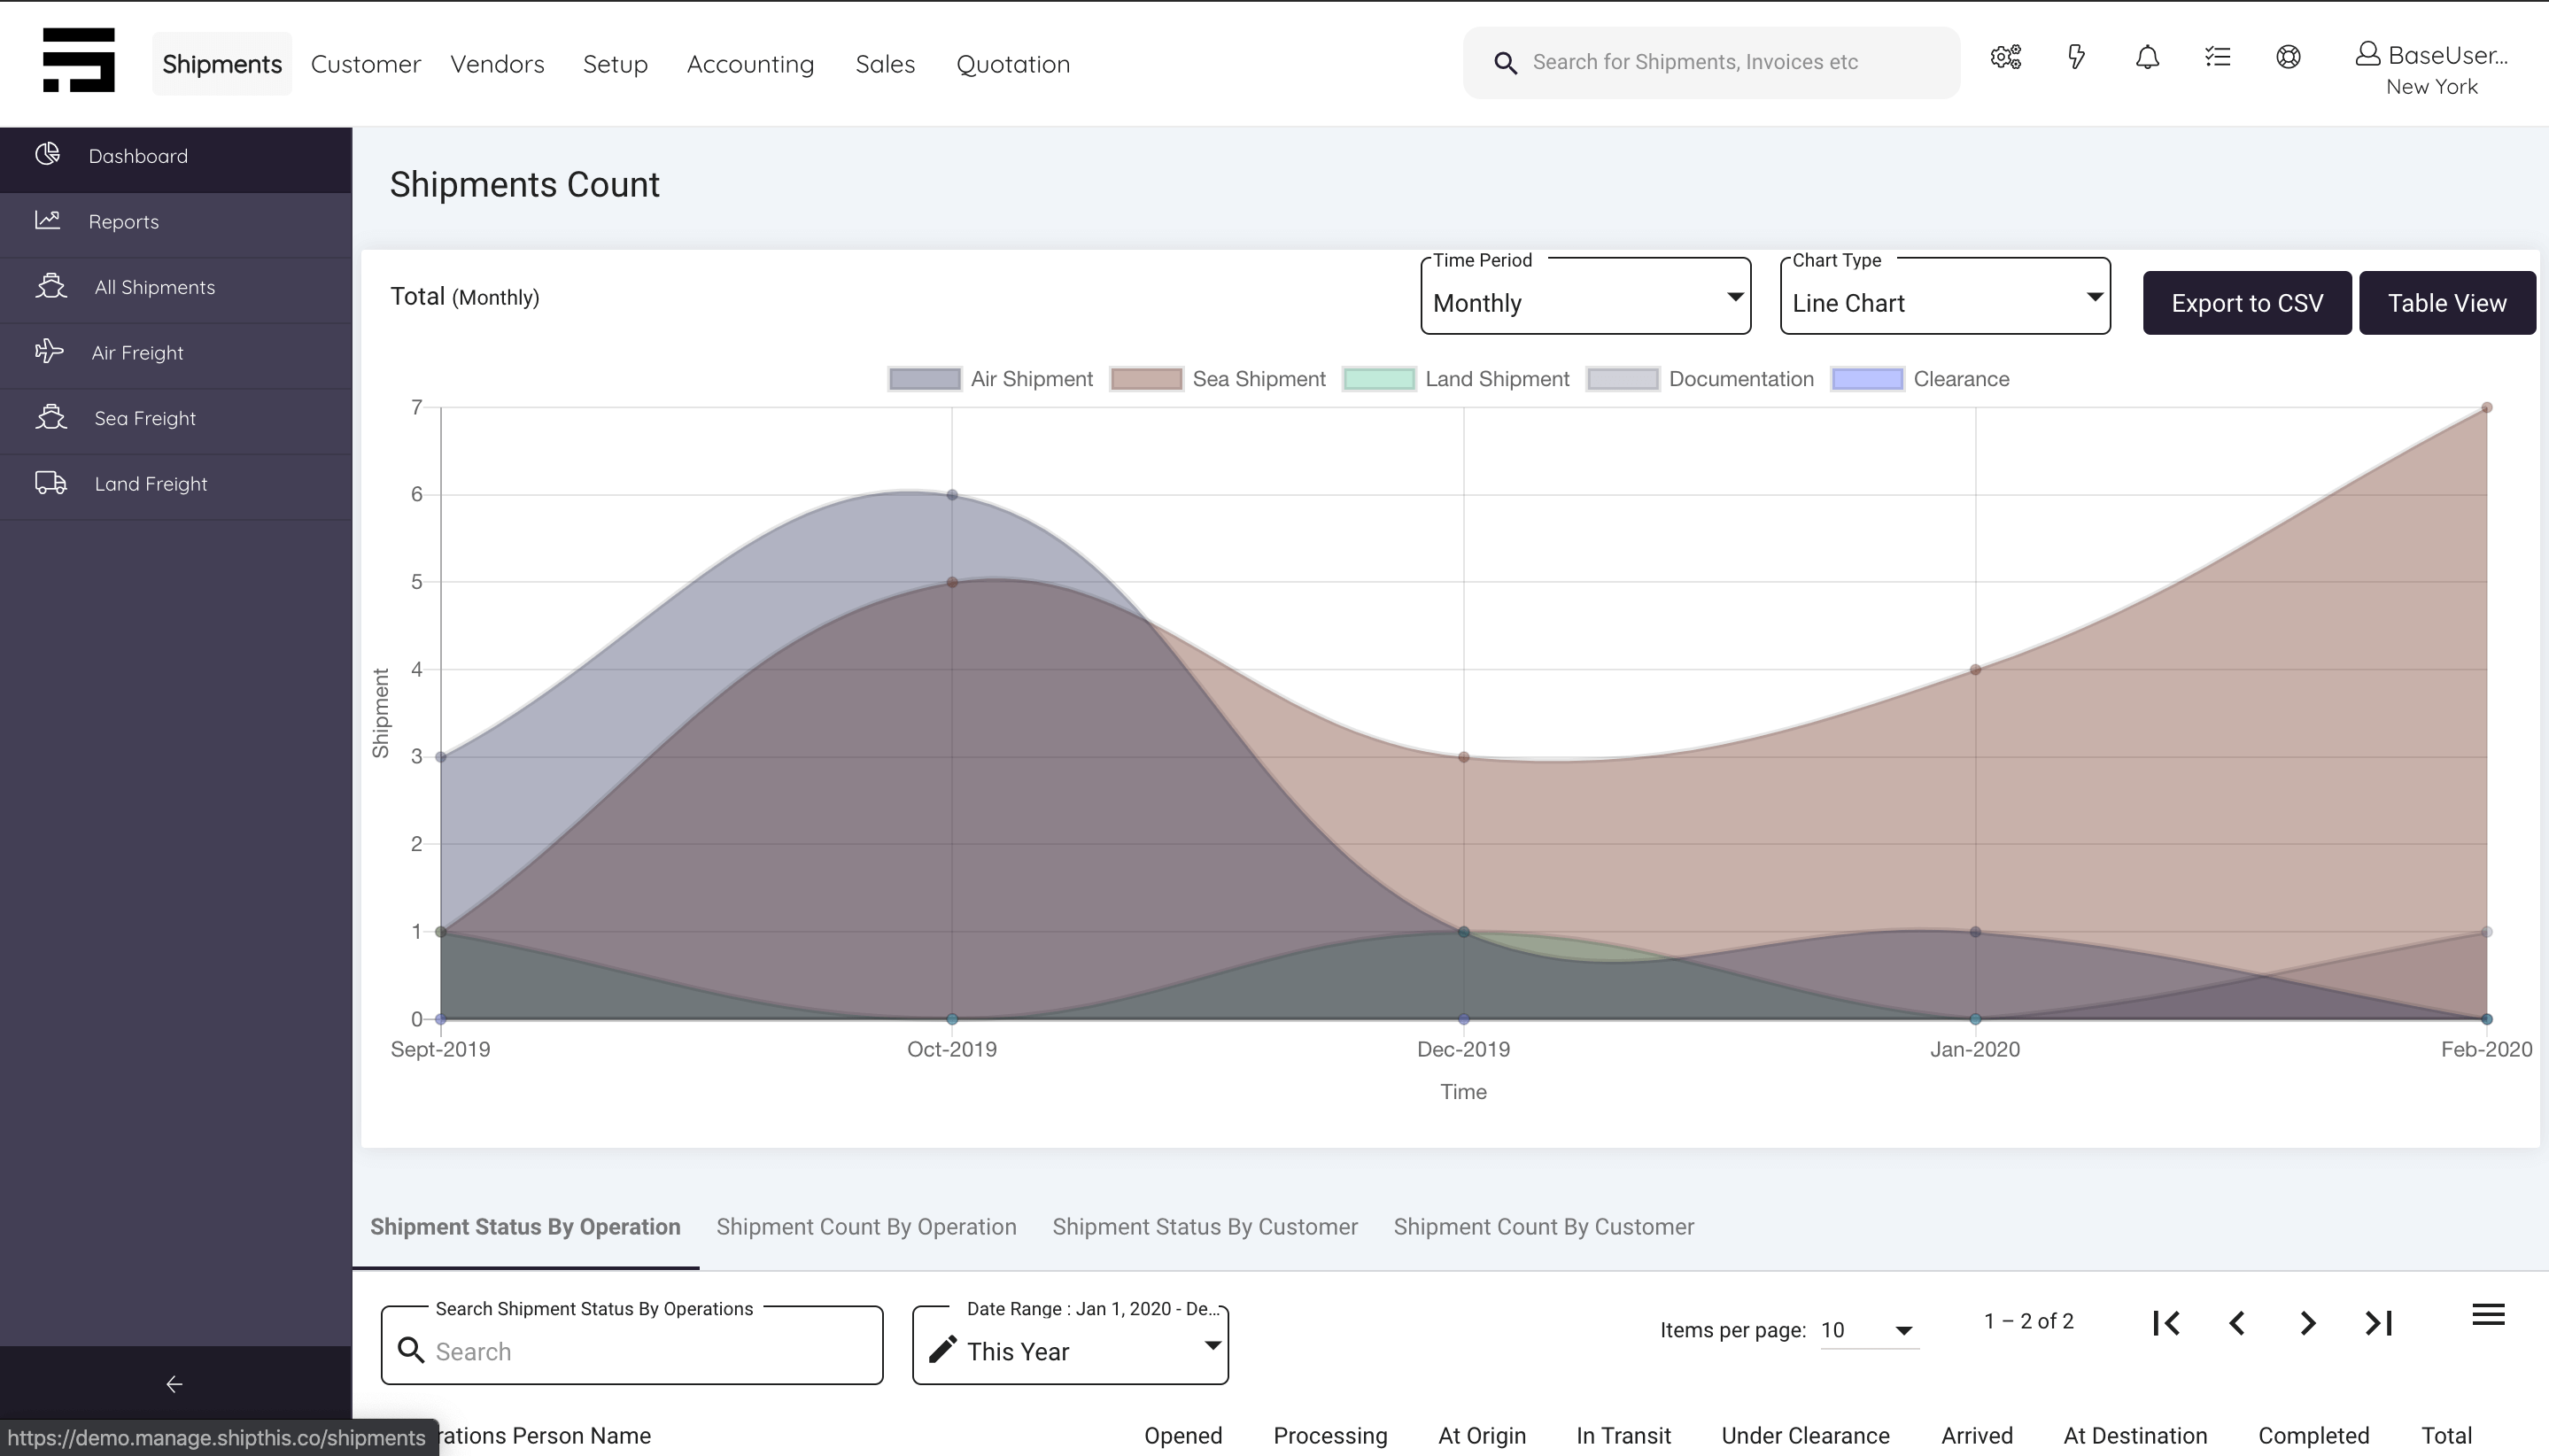Viewport: 2549px width, 1456px height.
Task: Open the task checklist icon in top bar
Action: tap(2217, 57)
